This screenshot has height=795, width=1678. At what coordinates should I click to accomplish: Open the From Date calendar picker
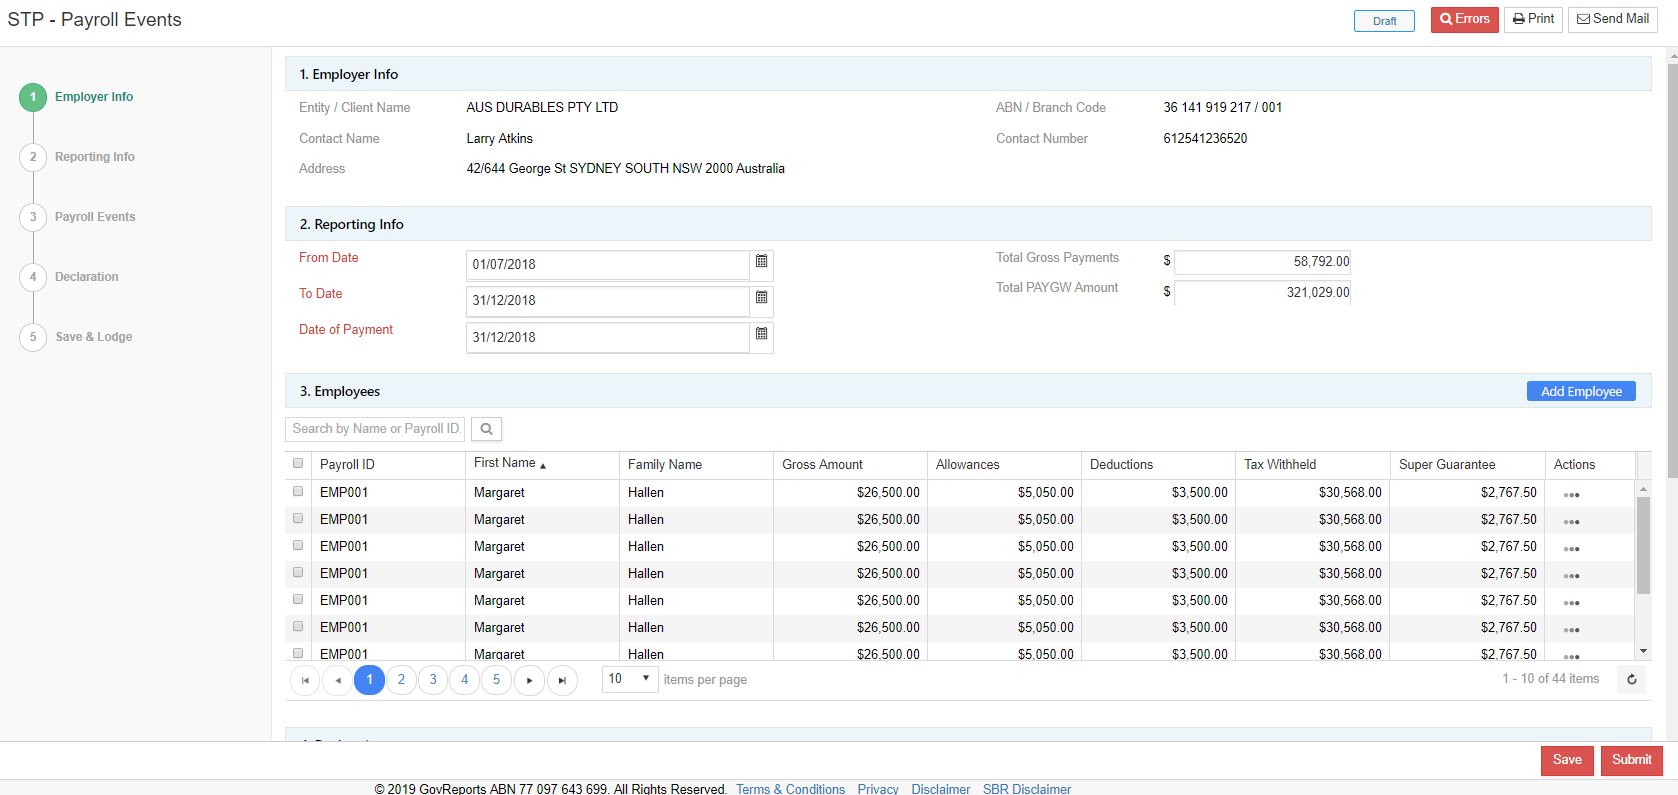[x=761, y=262]
